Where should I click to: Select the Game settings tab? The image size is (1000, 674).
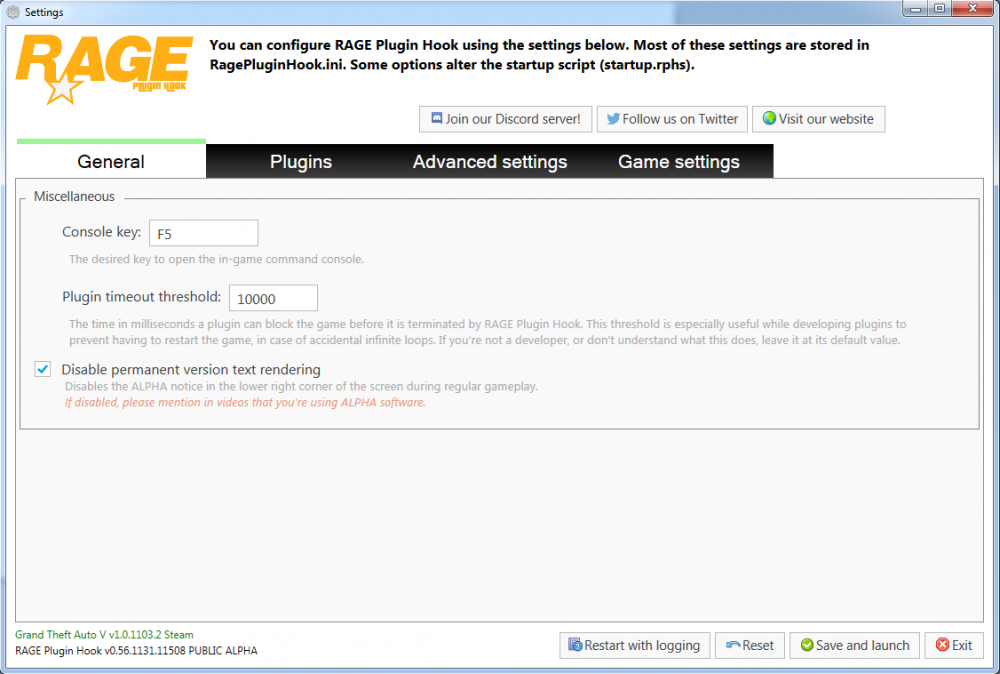[679, 161]
